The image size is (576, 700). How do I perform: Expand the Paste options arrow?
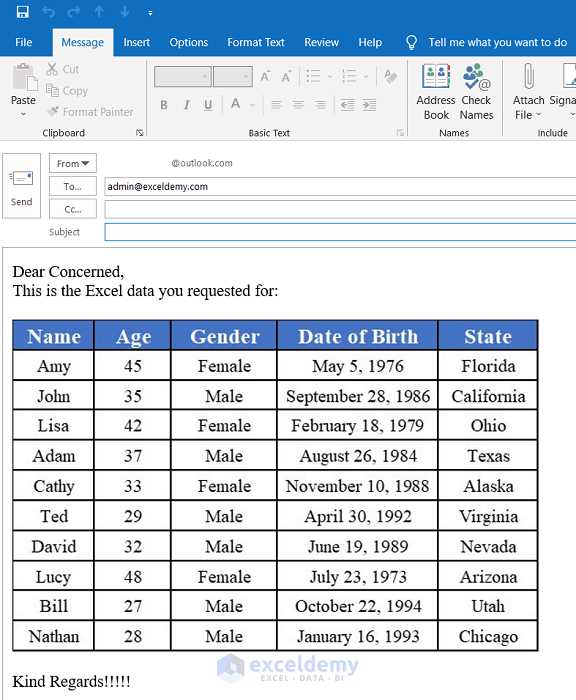click(23, 114)
